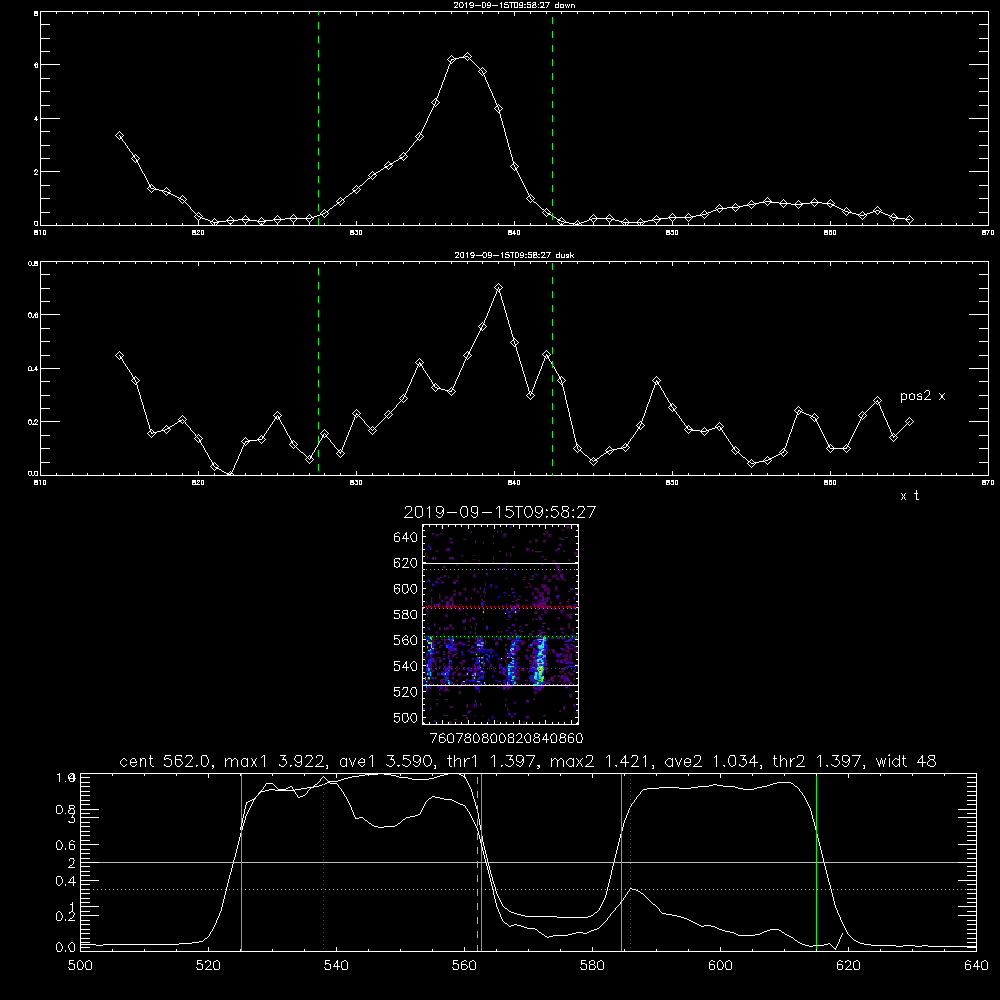Click the heatmap spectrogram image

click(x=501, y=624)
